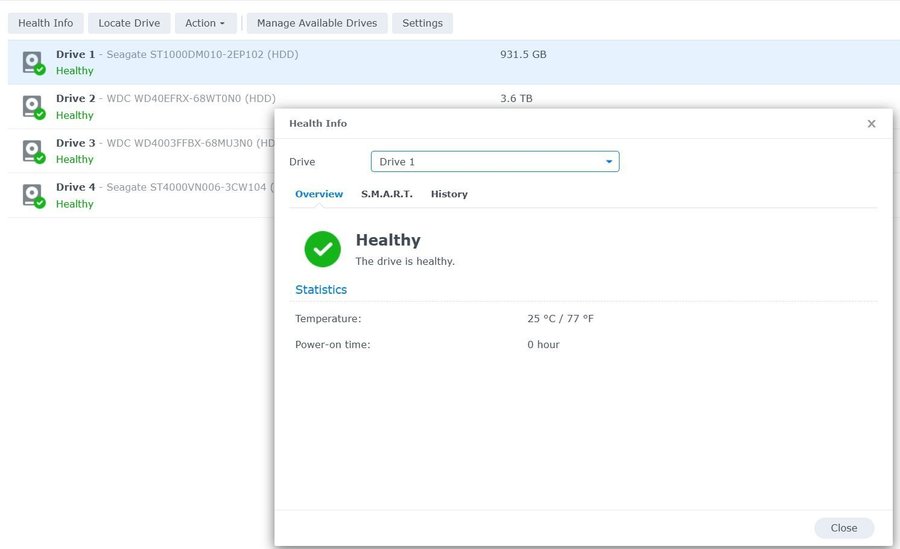Click the Healthy status under Drive 3
Viewport: 900px width, 549px height.
pyautogui.click(x=75, y=159)
